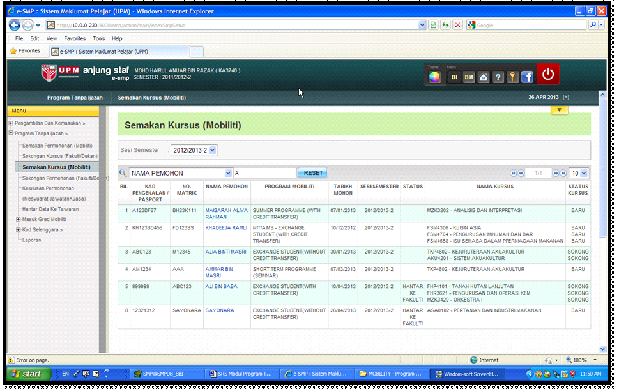Switch to the MOBILITY folder taskbar item
Image resolution: width=620 pixels, height=392 pixels.
(391, 374)
